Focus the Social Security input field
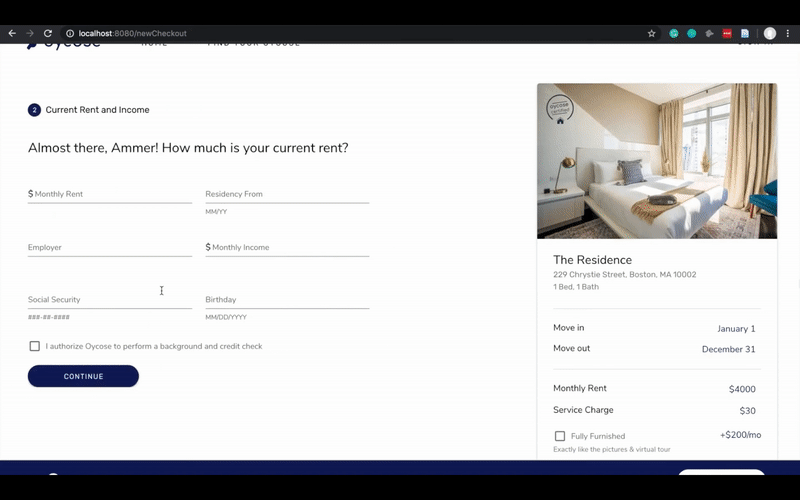800x500 pixels. [110, 299]
